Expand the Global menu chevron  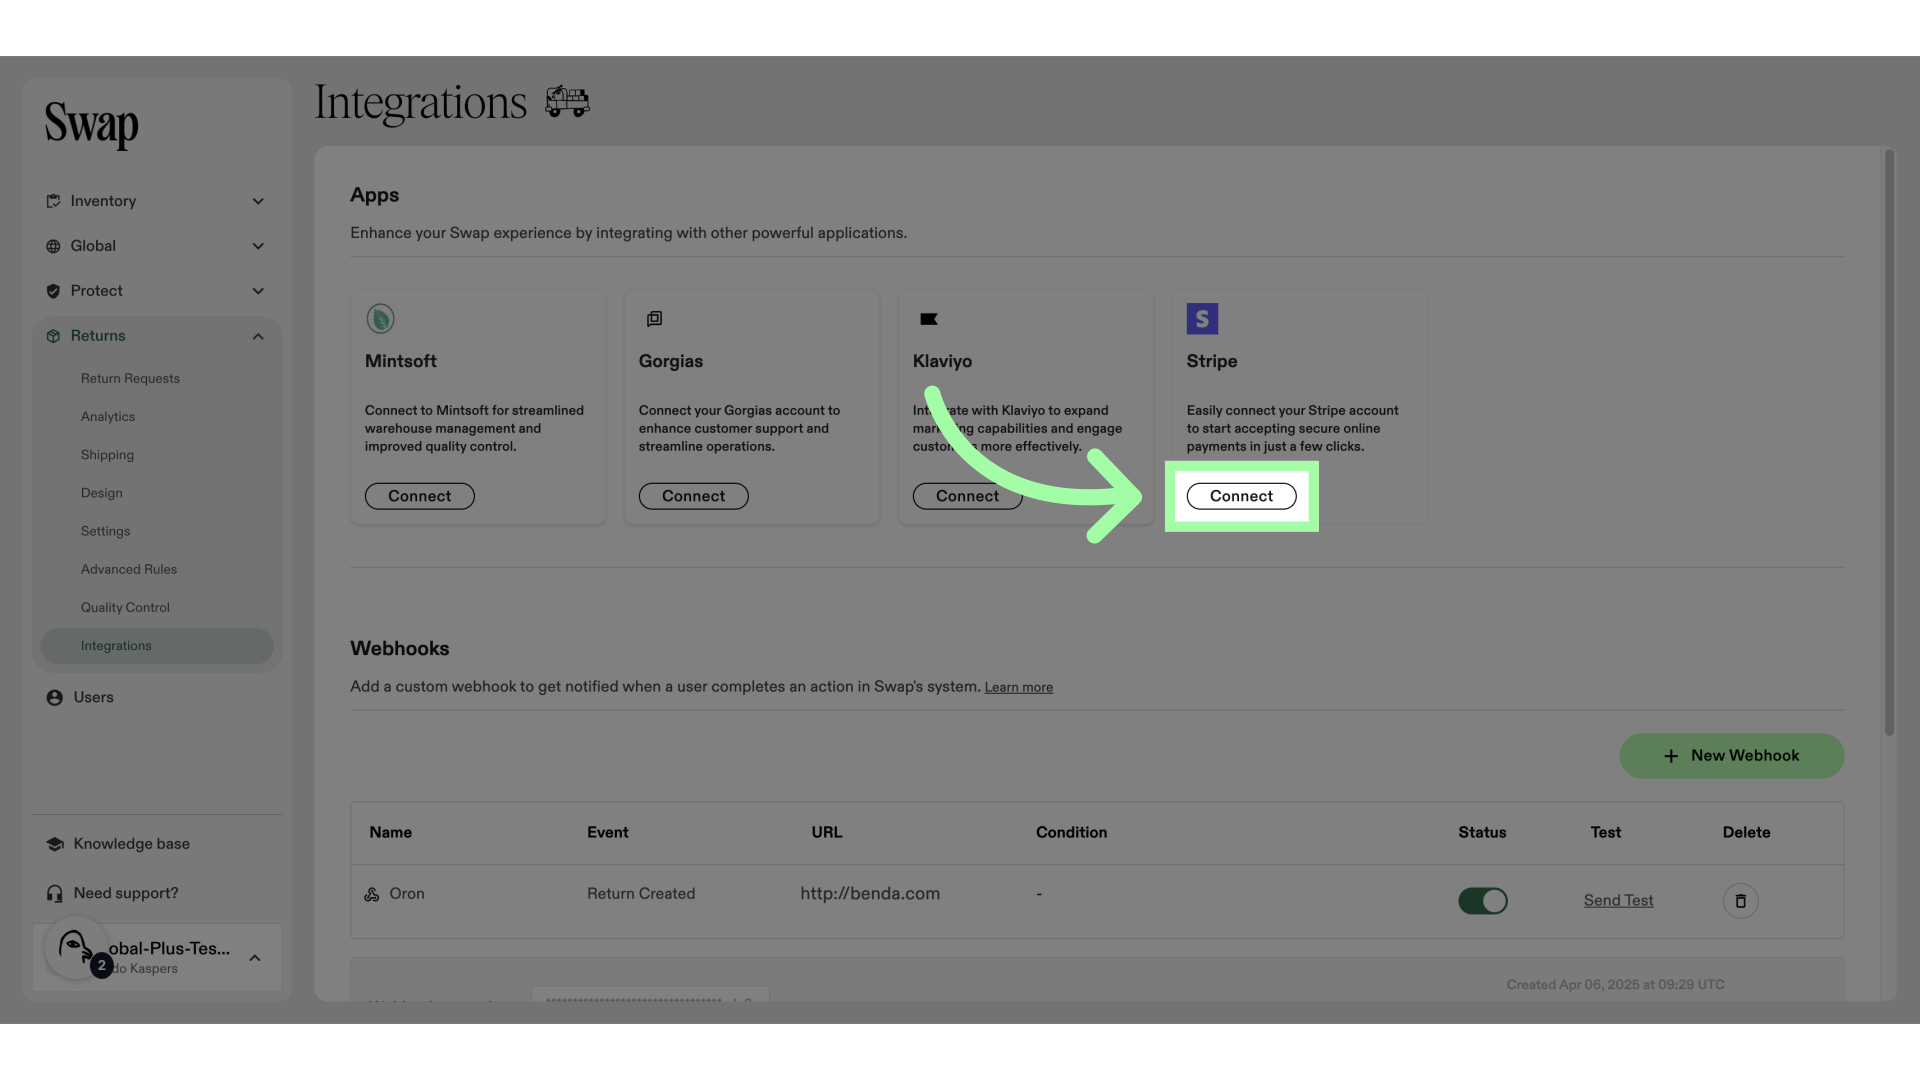[258, 246]
